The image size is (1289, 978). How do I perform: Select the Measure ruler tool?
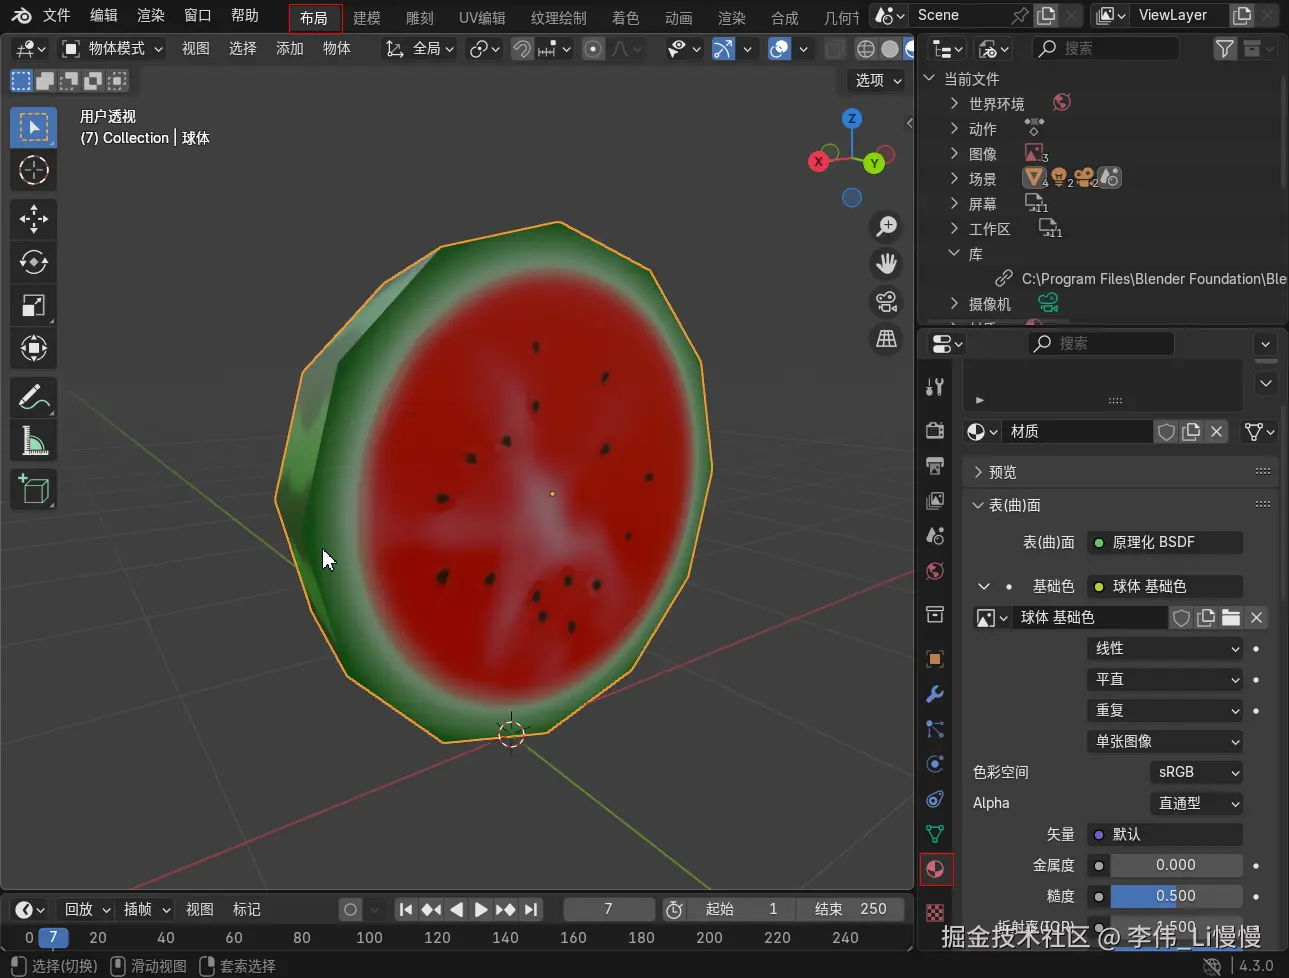pos(33,440)
